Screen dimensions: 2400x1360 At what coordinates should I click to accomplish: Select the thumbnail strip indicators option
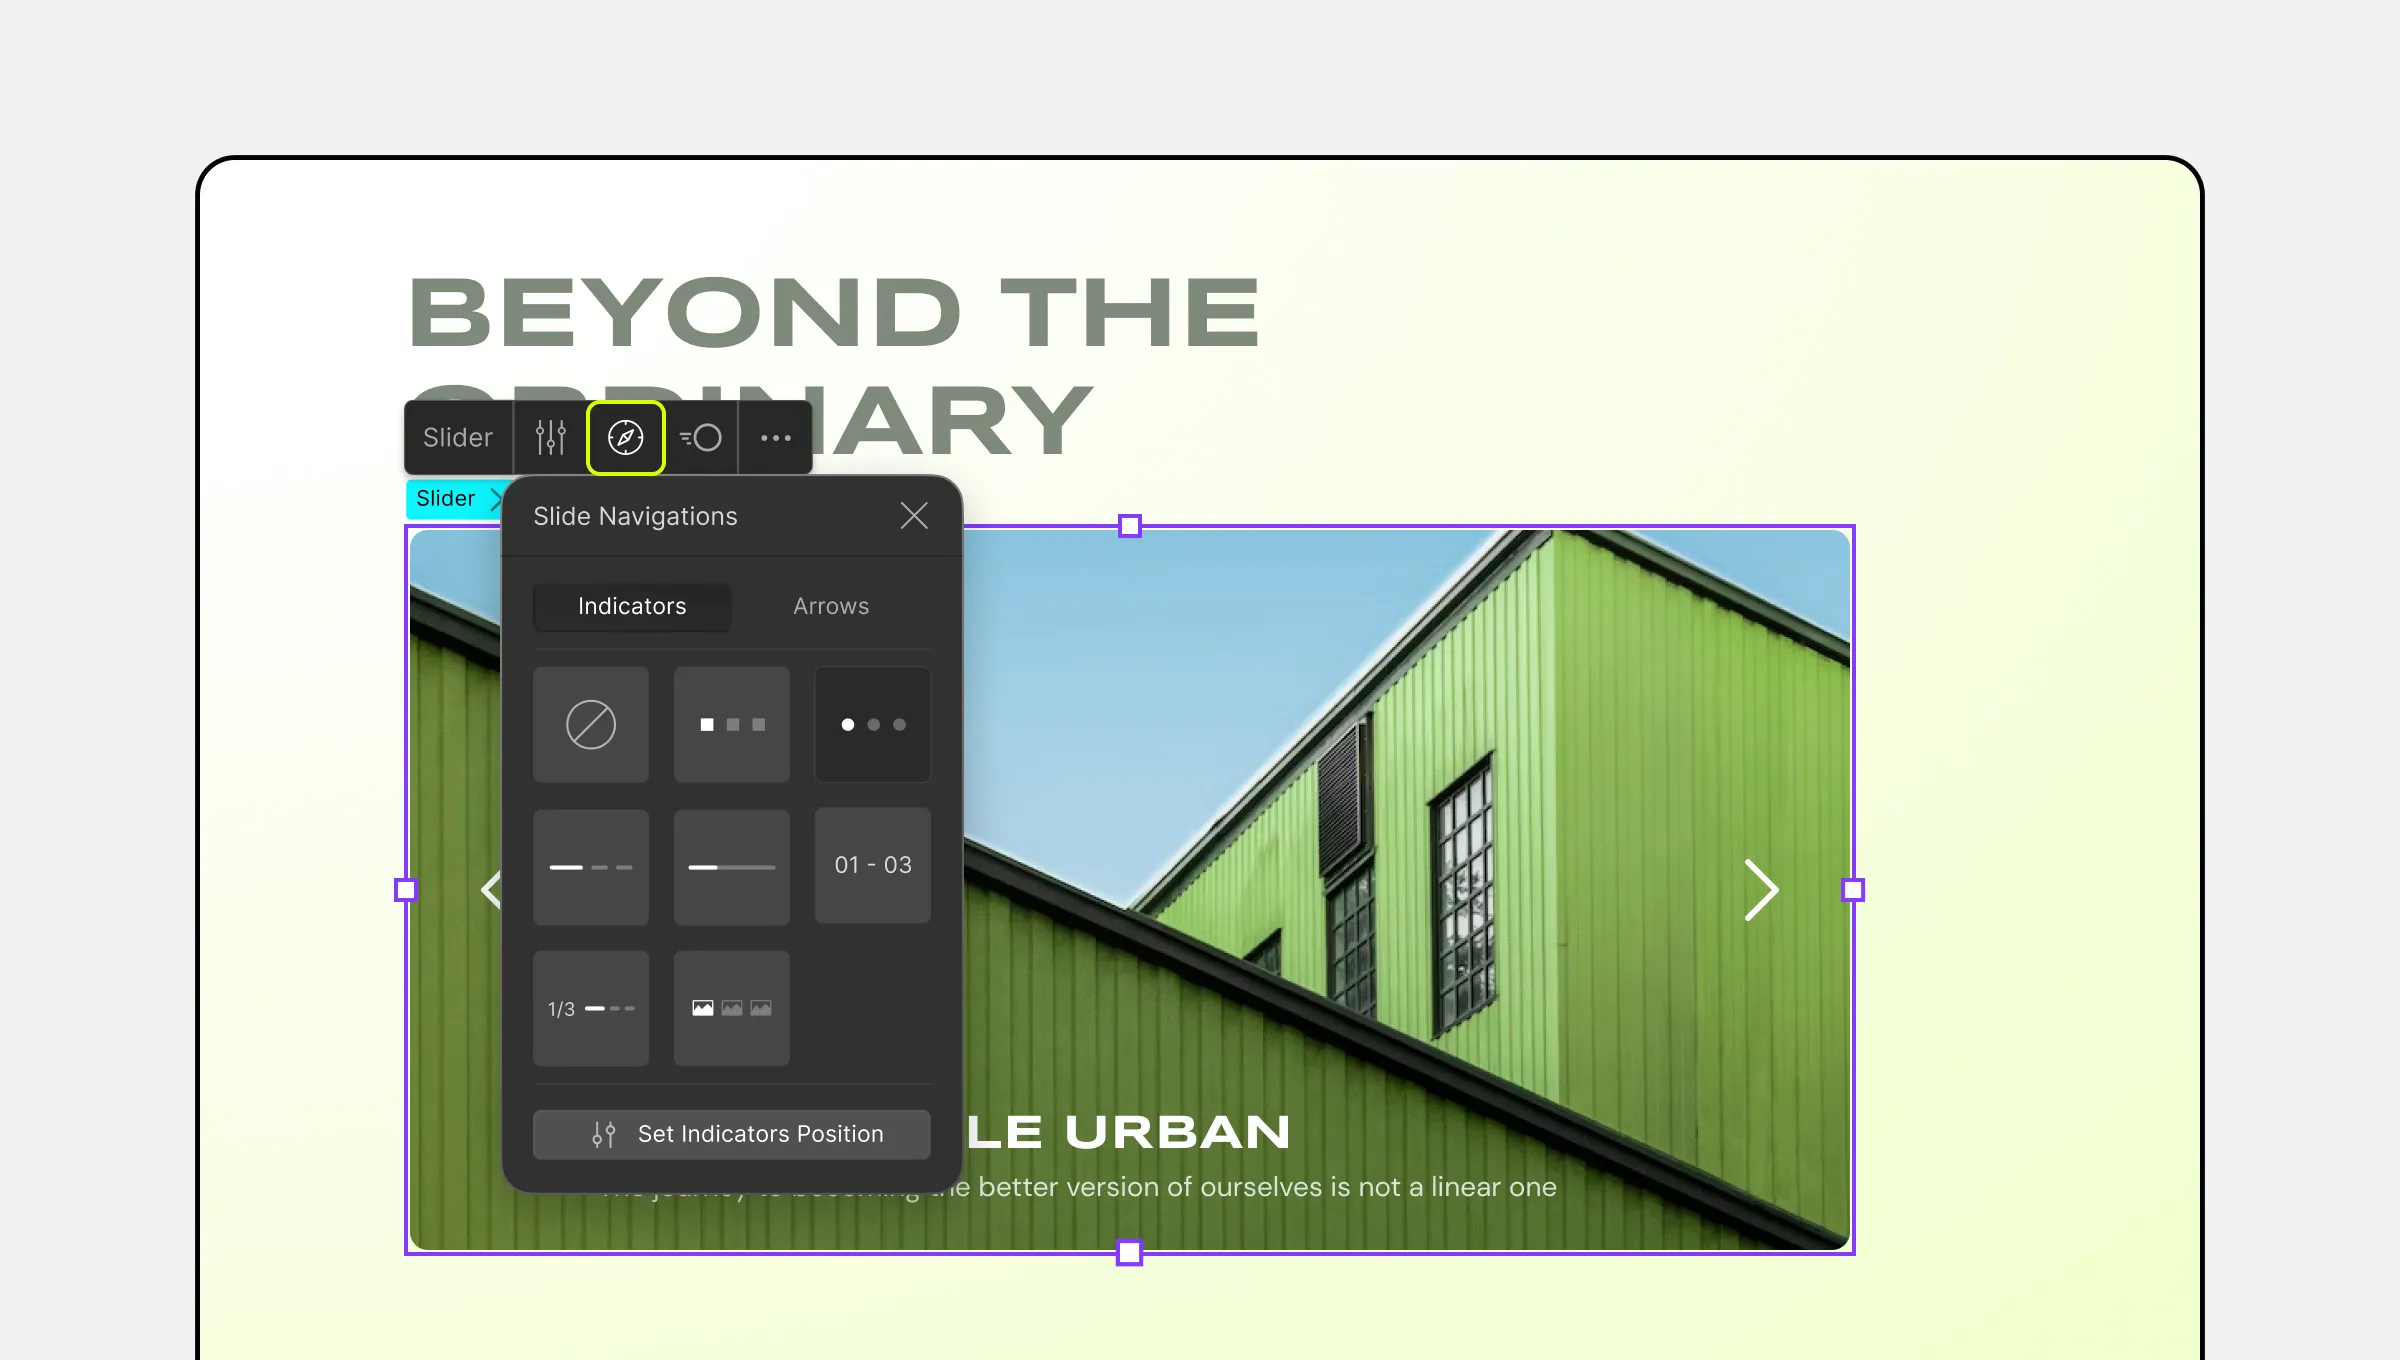730,1007
